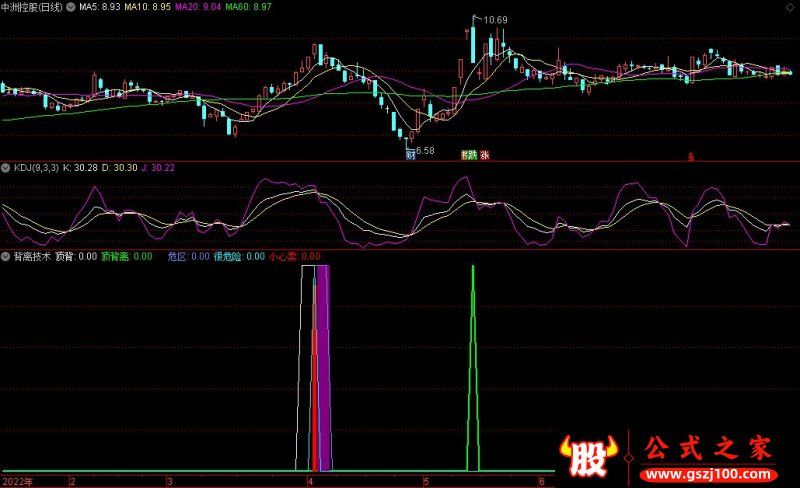Click the 背离技术 indicator name
The width and height of the screenshot is (800, 488).
[32, 256]
